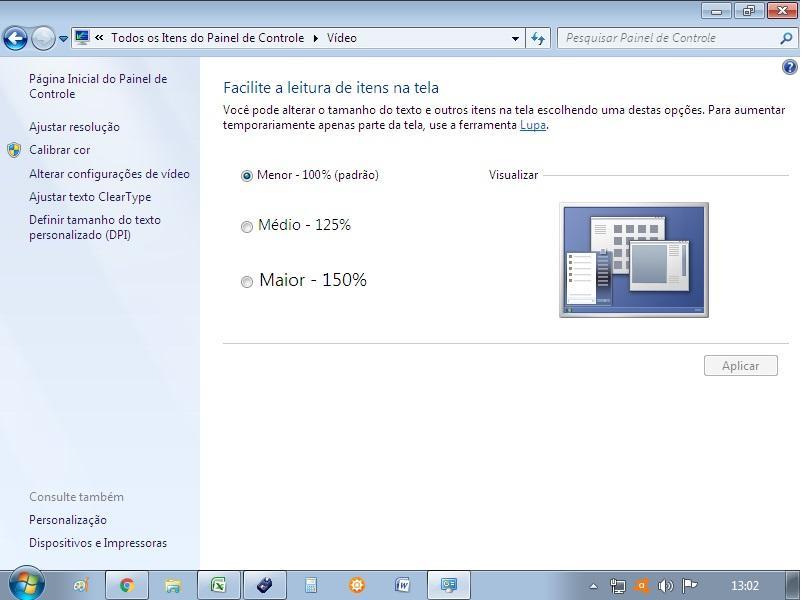Click the 13:02 clock
804x600 pixels.
tap(745, 586)
